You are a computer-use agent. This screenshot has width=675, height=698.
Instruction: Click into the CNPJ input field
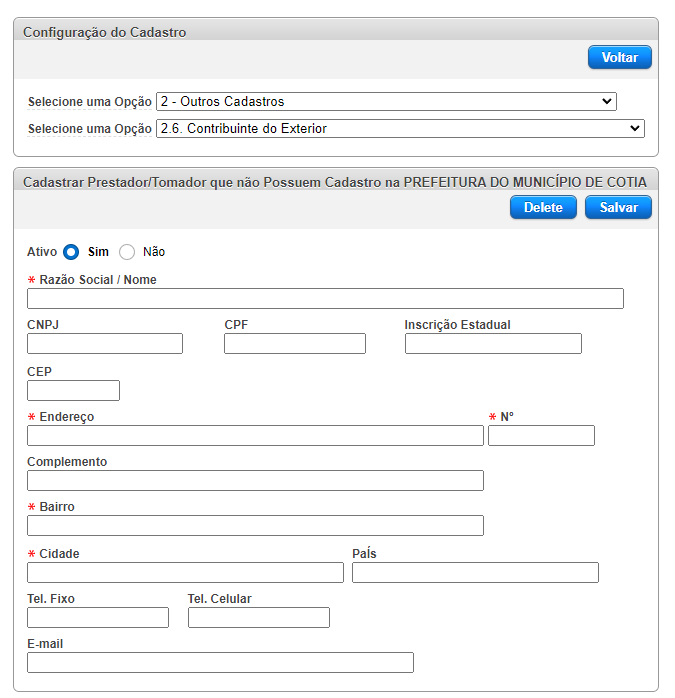(105, 344)
